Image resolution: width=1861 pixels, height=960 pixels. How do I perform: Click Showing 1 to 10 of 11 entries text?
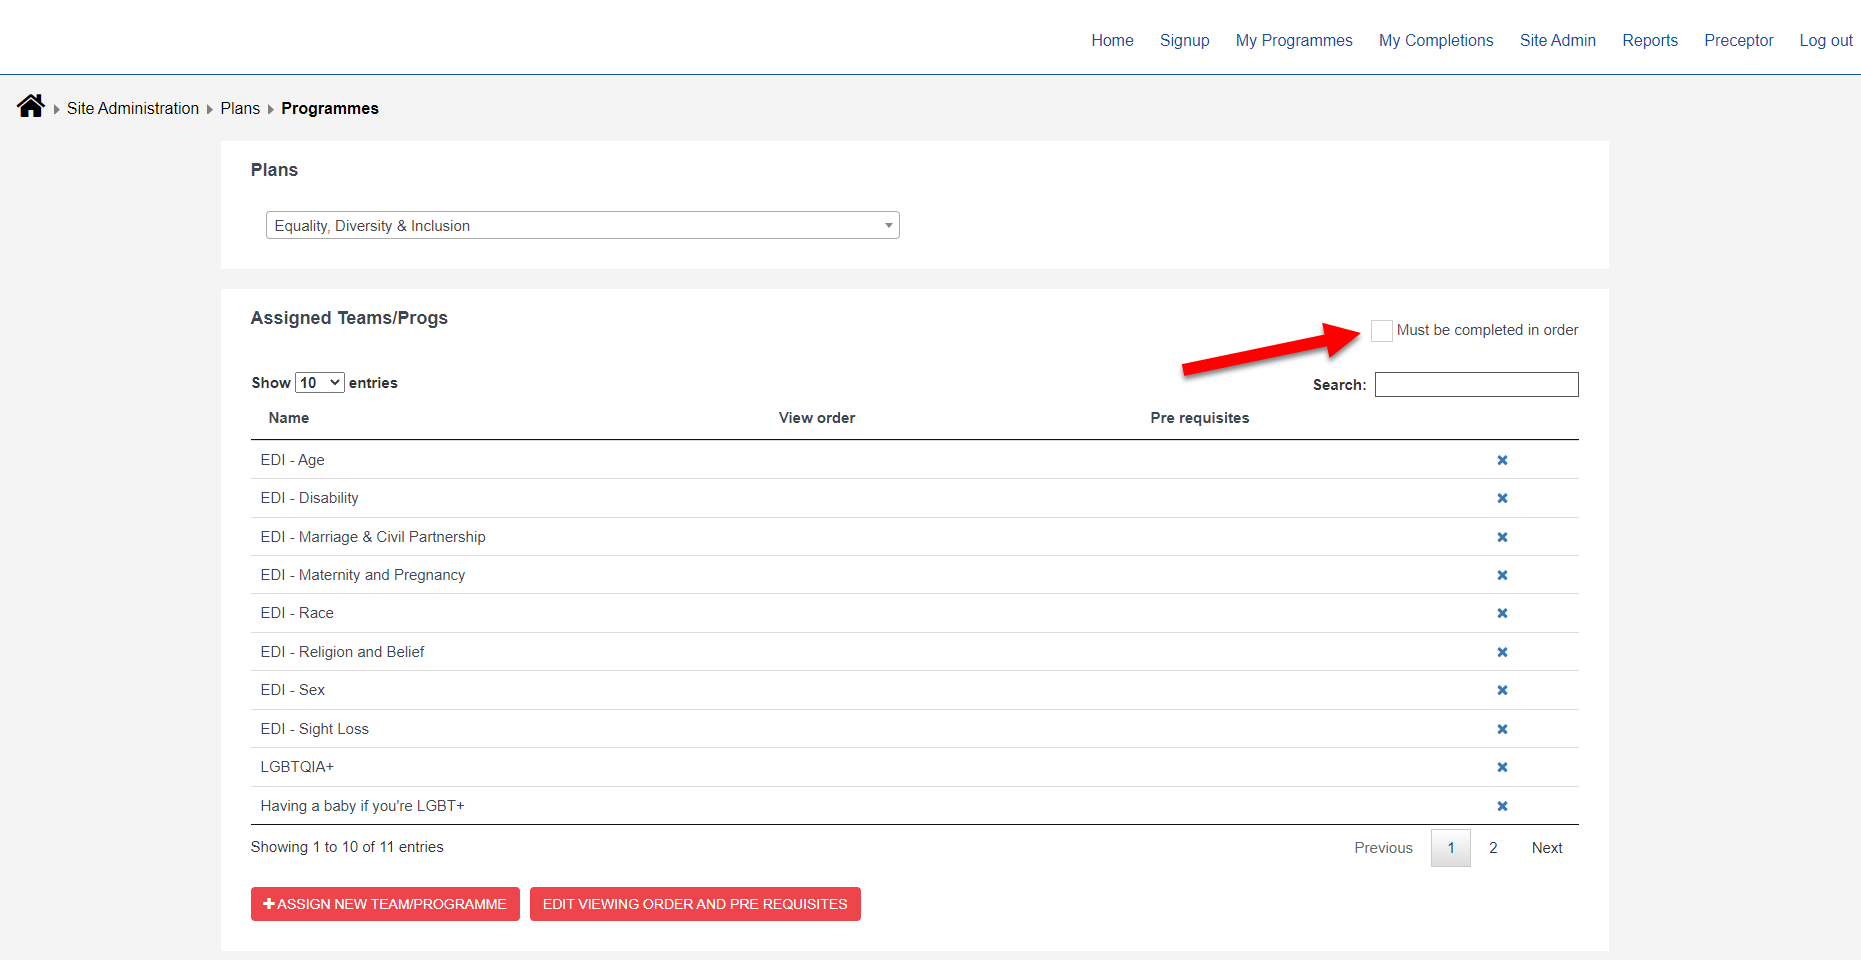[x=347, y=847]
